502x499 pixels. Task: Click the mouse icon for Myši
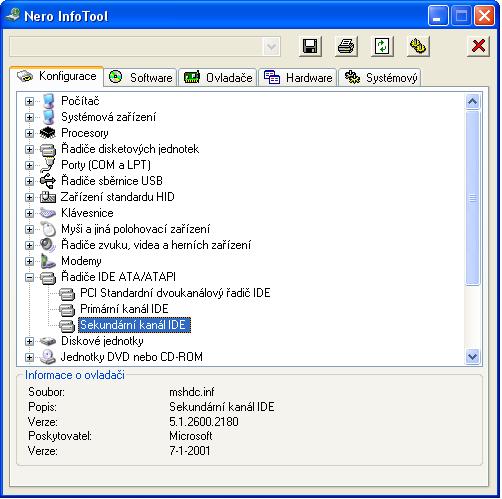coord(48,229)
